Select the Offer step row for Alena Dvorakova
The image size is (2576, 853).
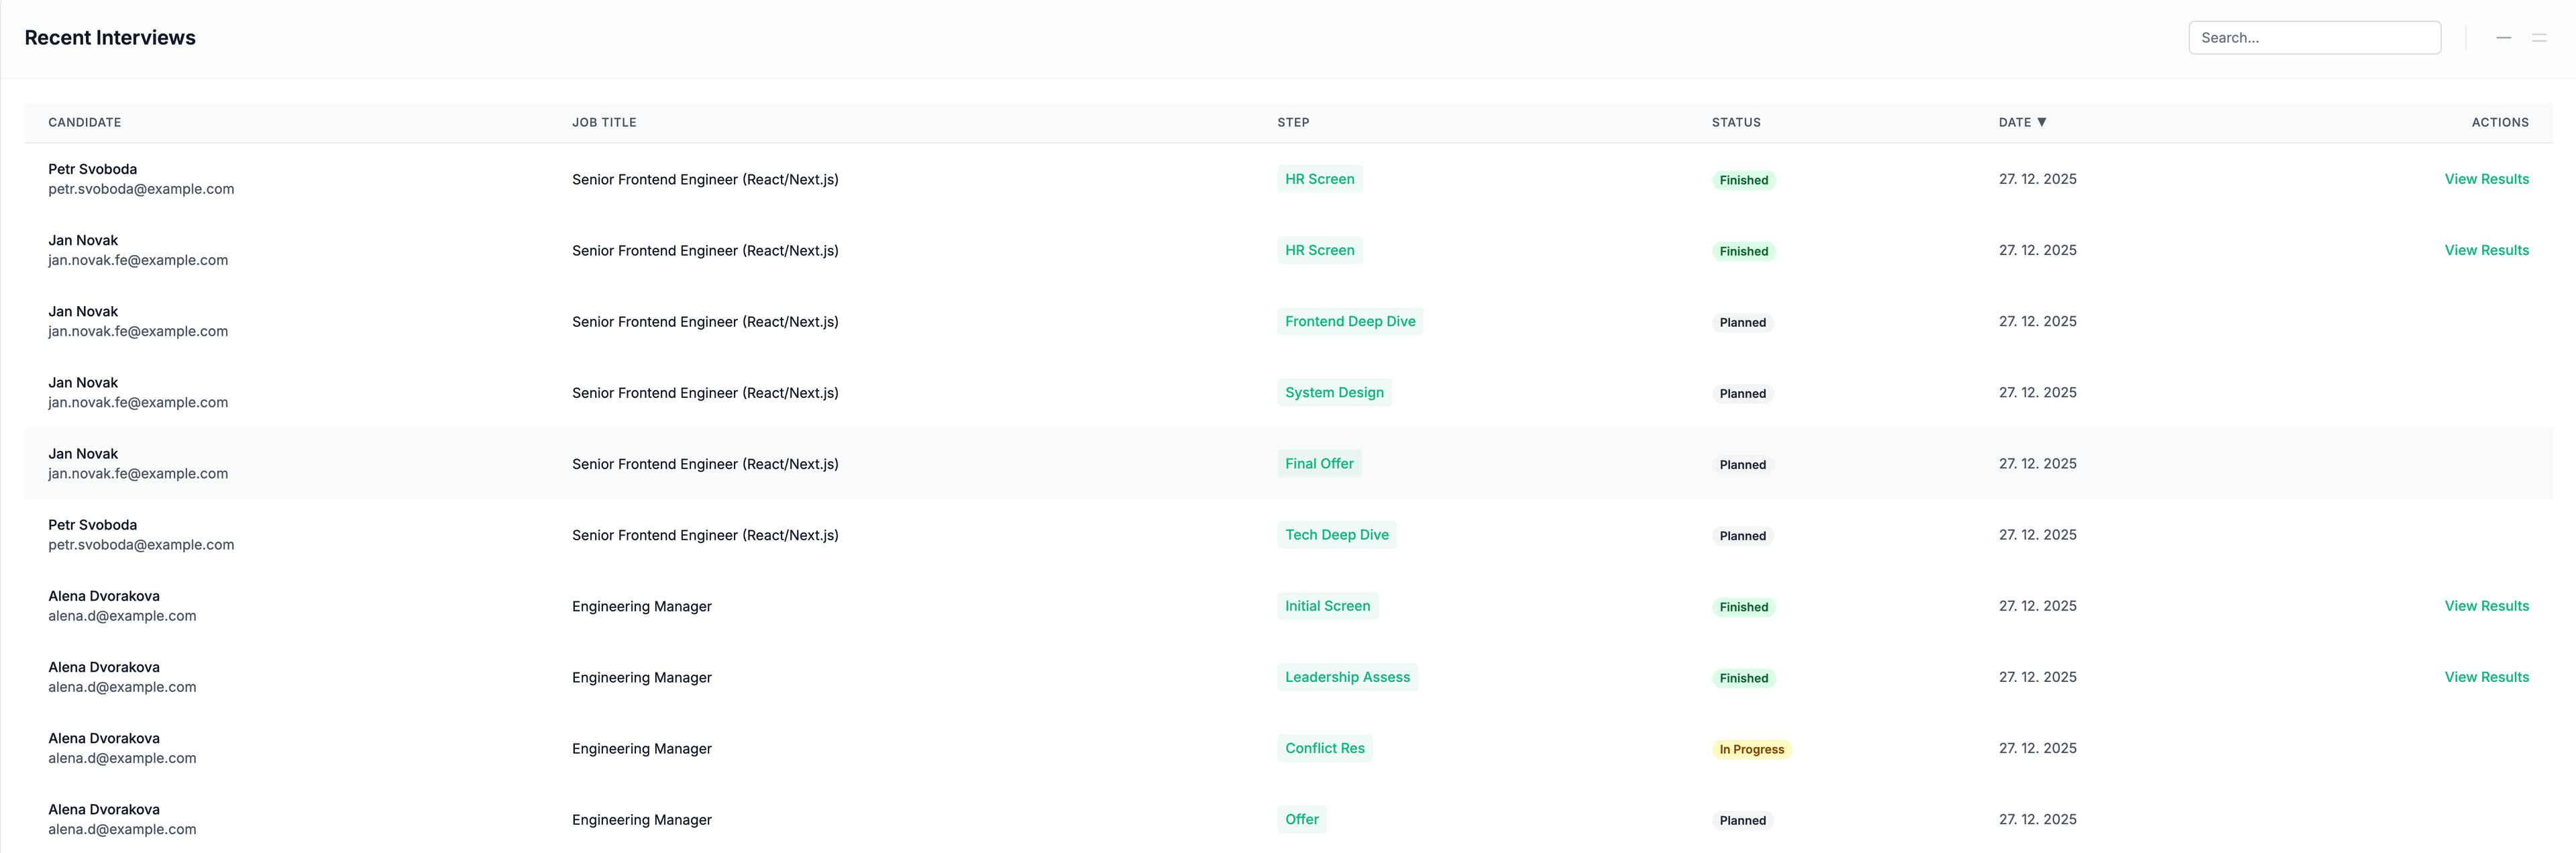click(x=1301, y=819)
